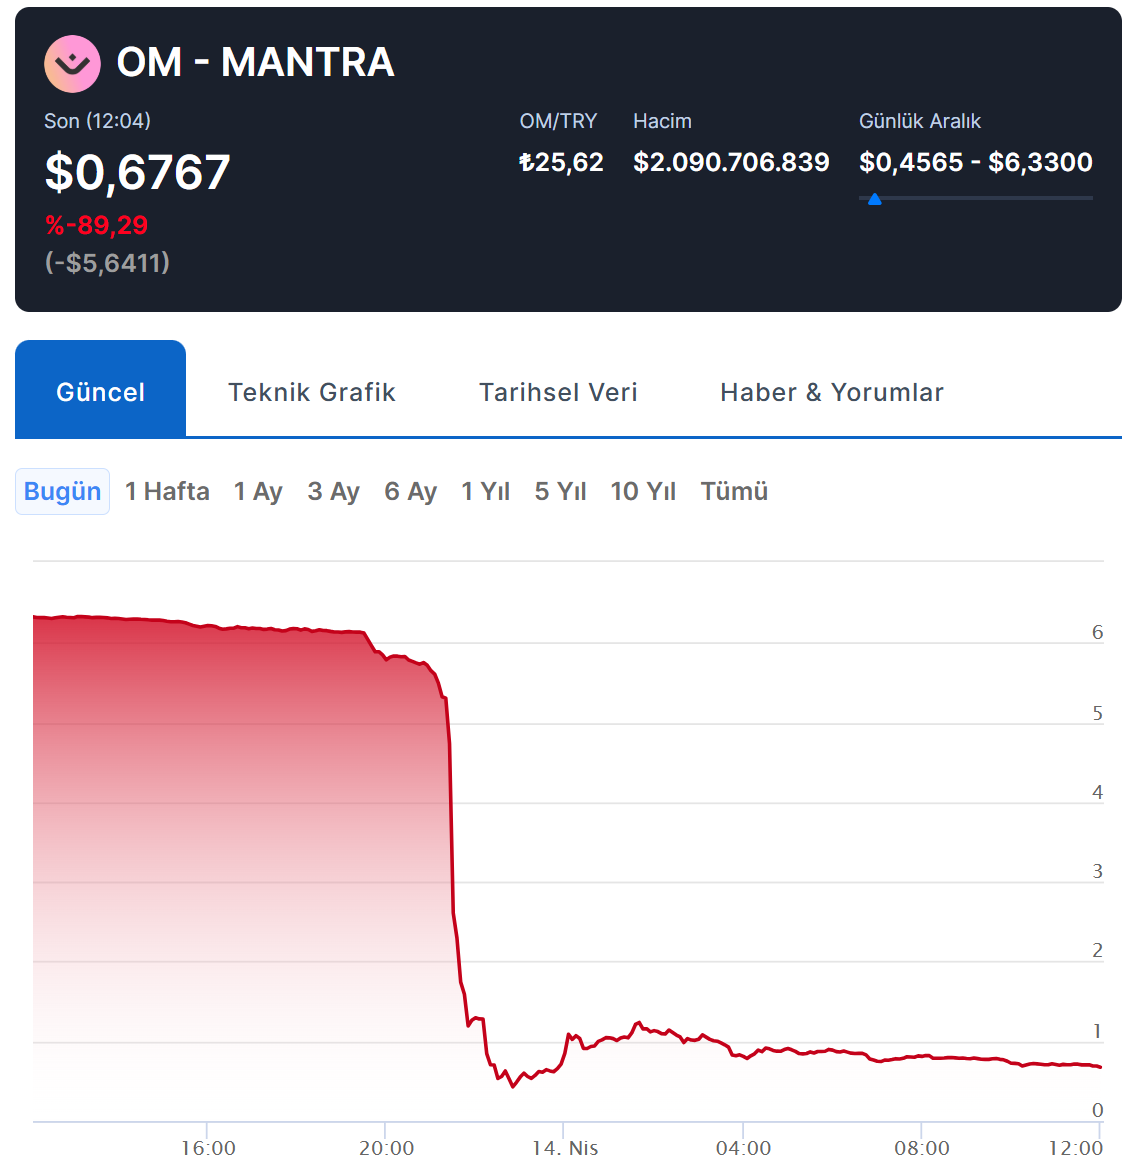Click the 14. Nis date marker on chart
This screenshot has width=1124, height=1172.
tap(564, 1148)
